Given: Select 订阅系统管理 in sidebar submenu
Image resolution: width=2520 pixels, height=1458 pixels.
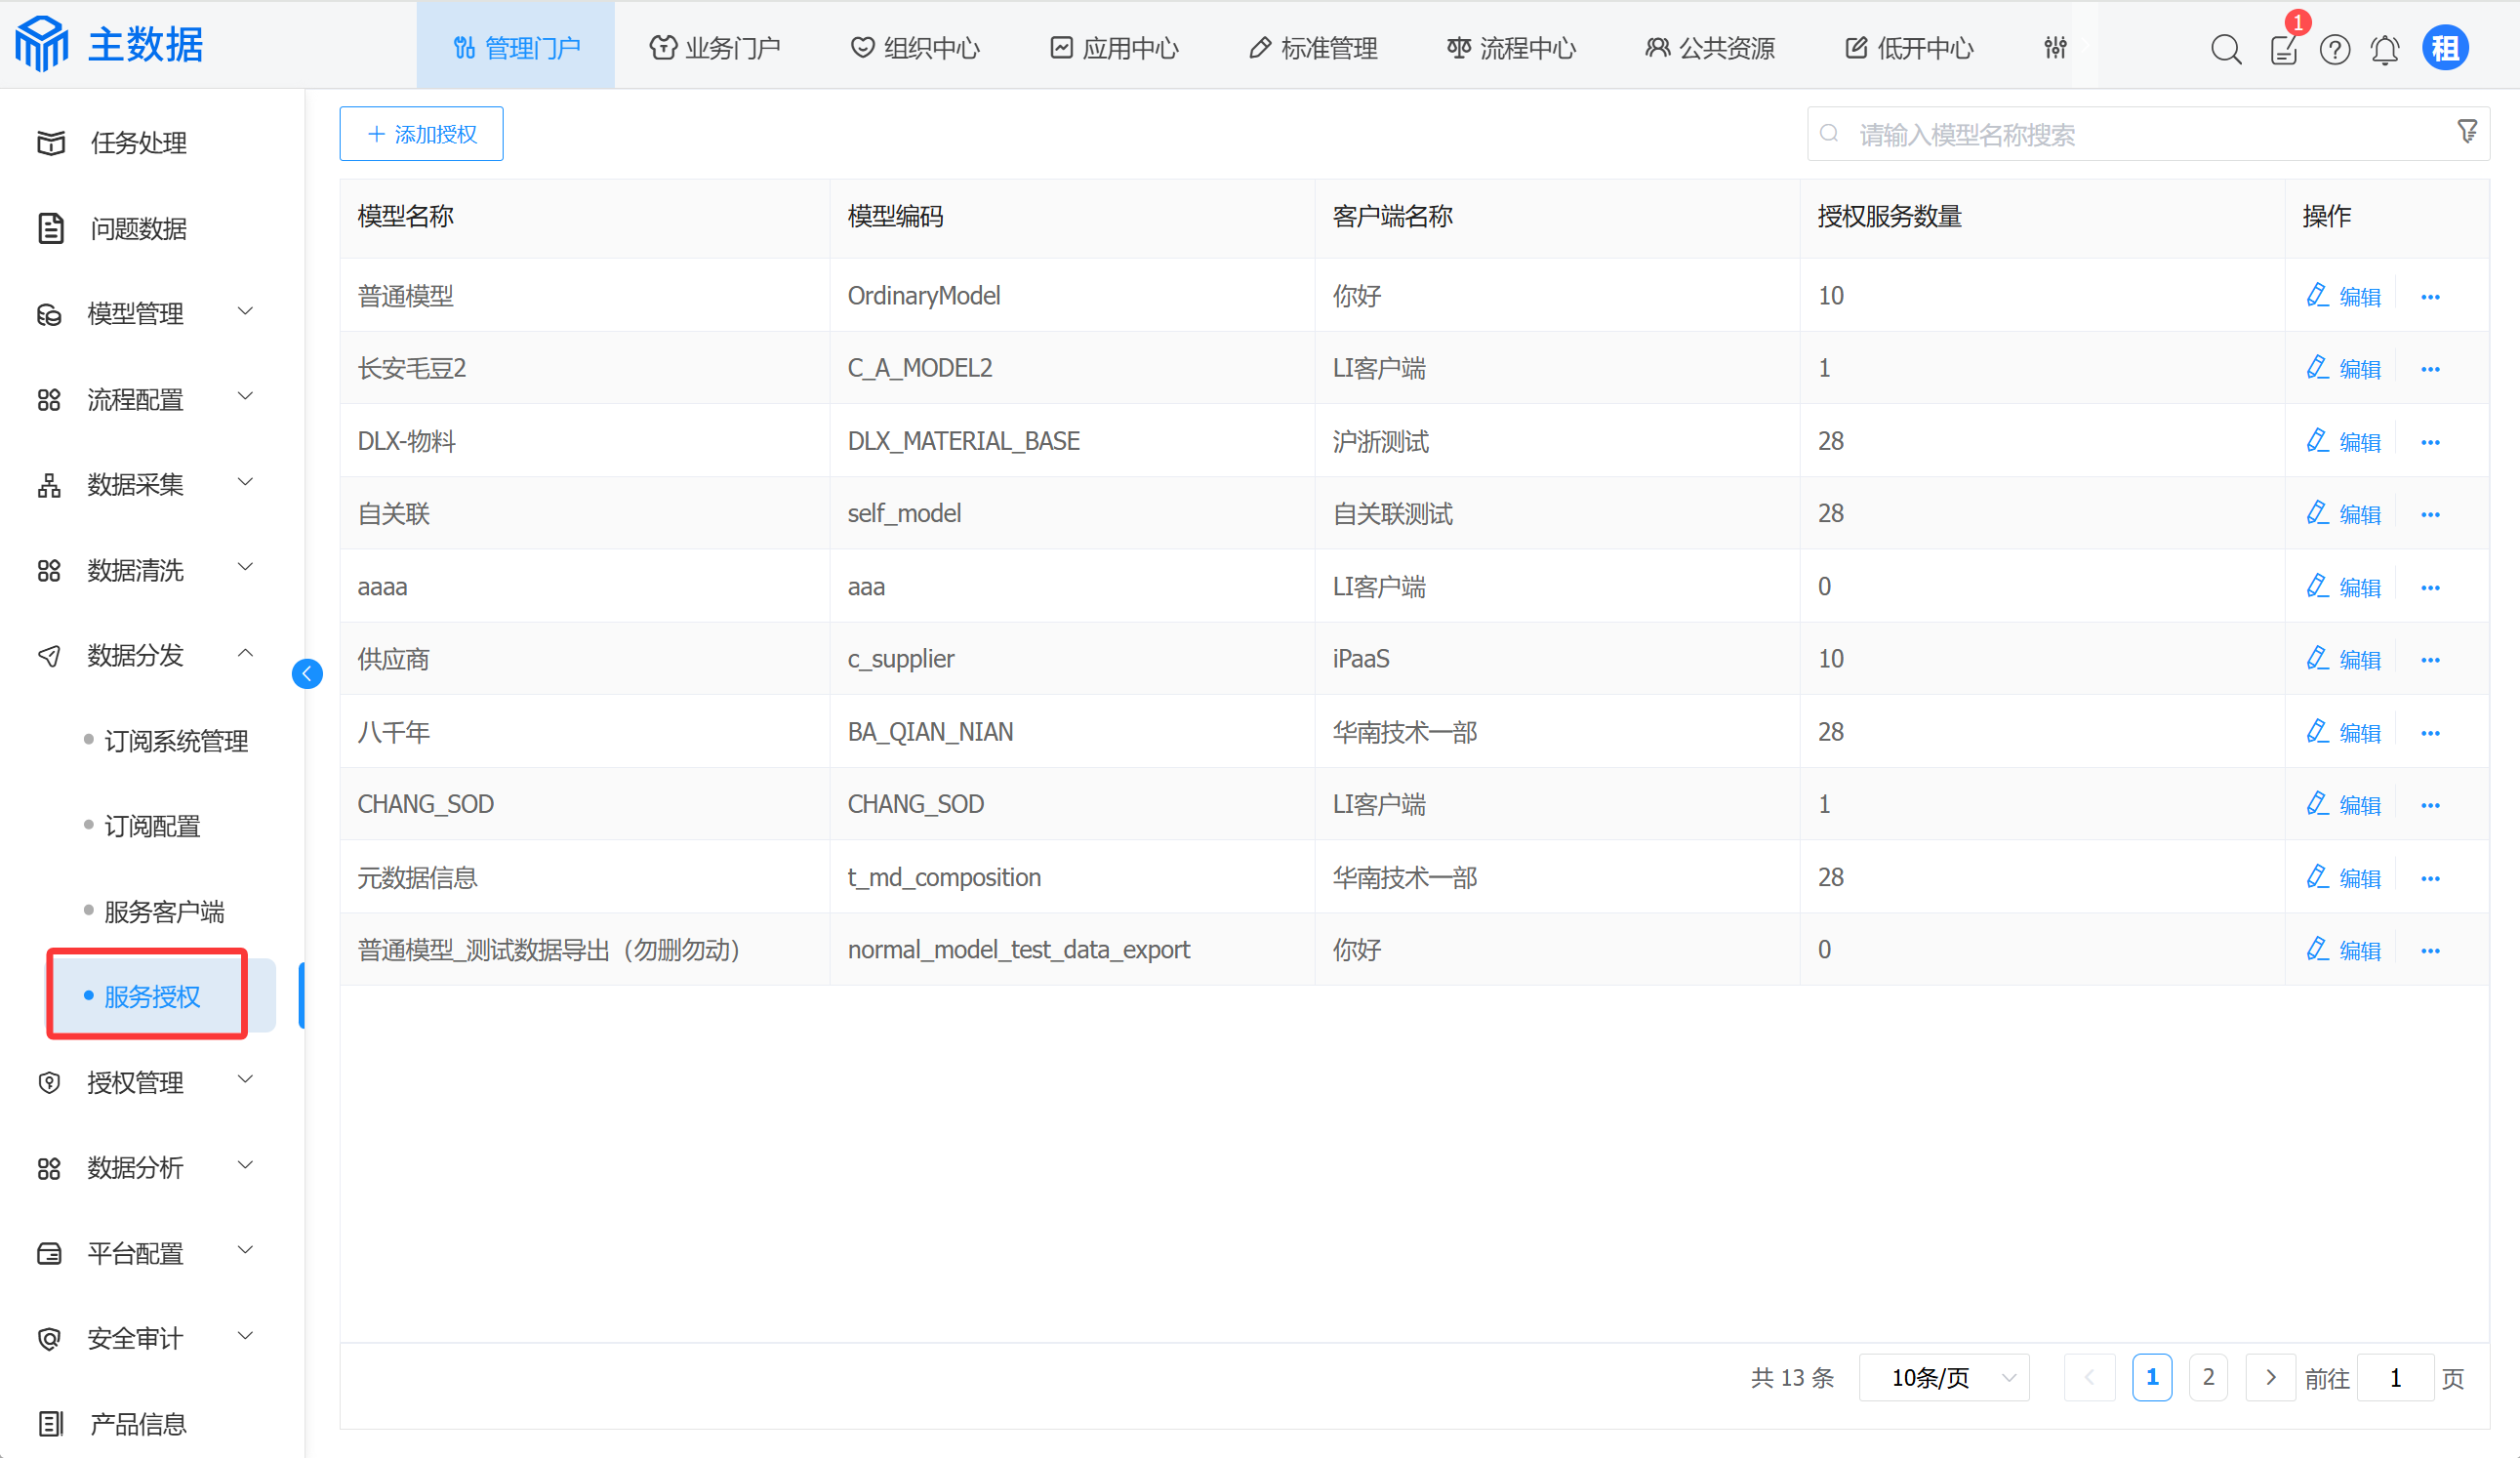Looking at the screenshot, I should 176,741.
